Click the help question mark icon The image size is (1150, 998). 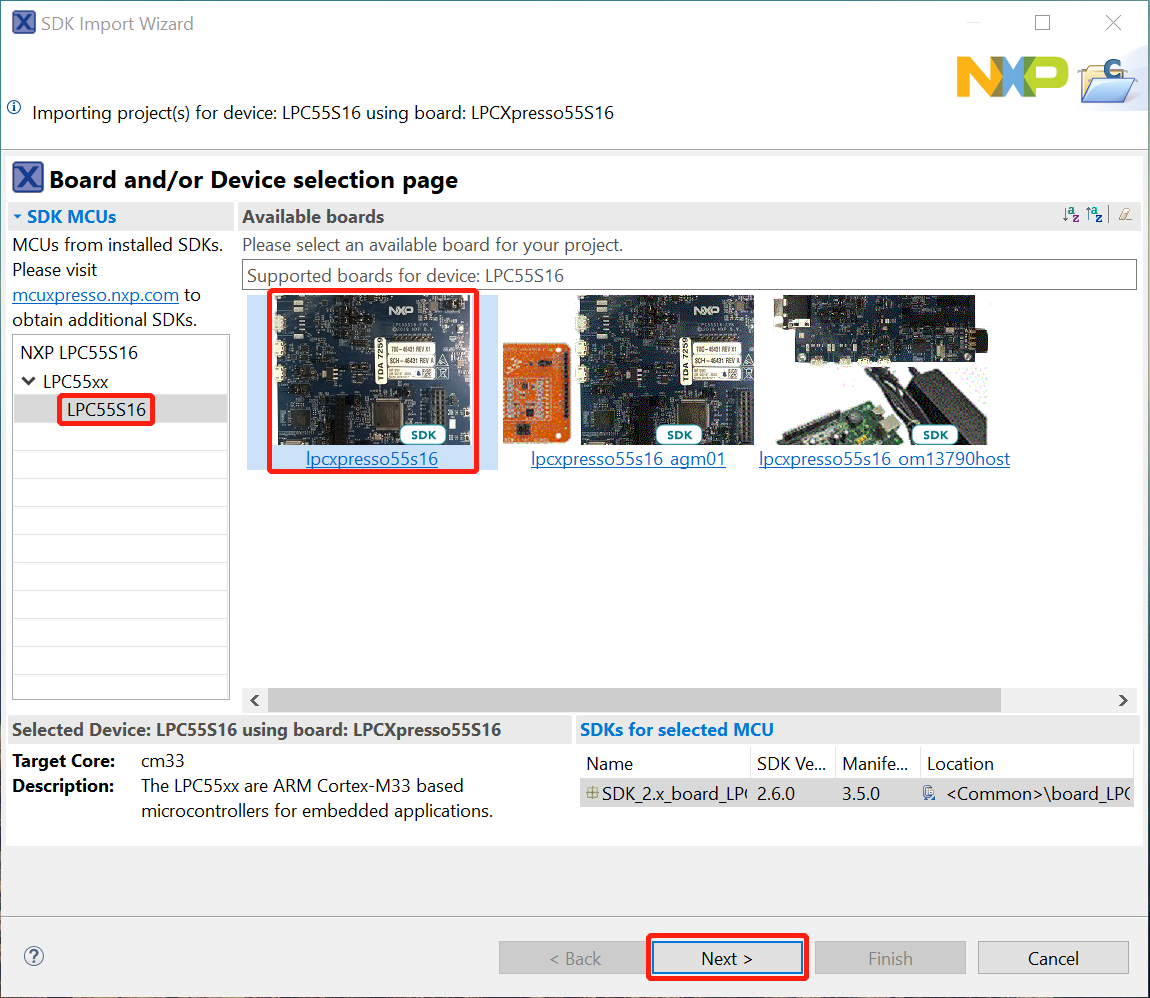pyautogui.click(x=34, y=956)
